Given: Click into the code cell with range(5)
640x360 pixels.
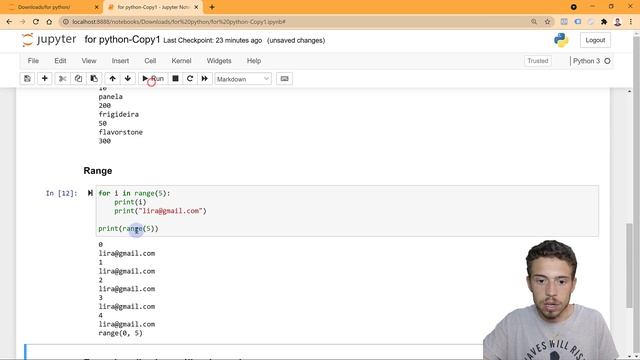Looking at the screenshot, I should point(347,211).
